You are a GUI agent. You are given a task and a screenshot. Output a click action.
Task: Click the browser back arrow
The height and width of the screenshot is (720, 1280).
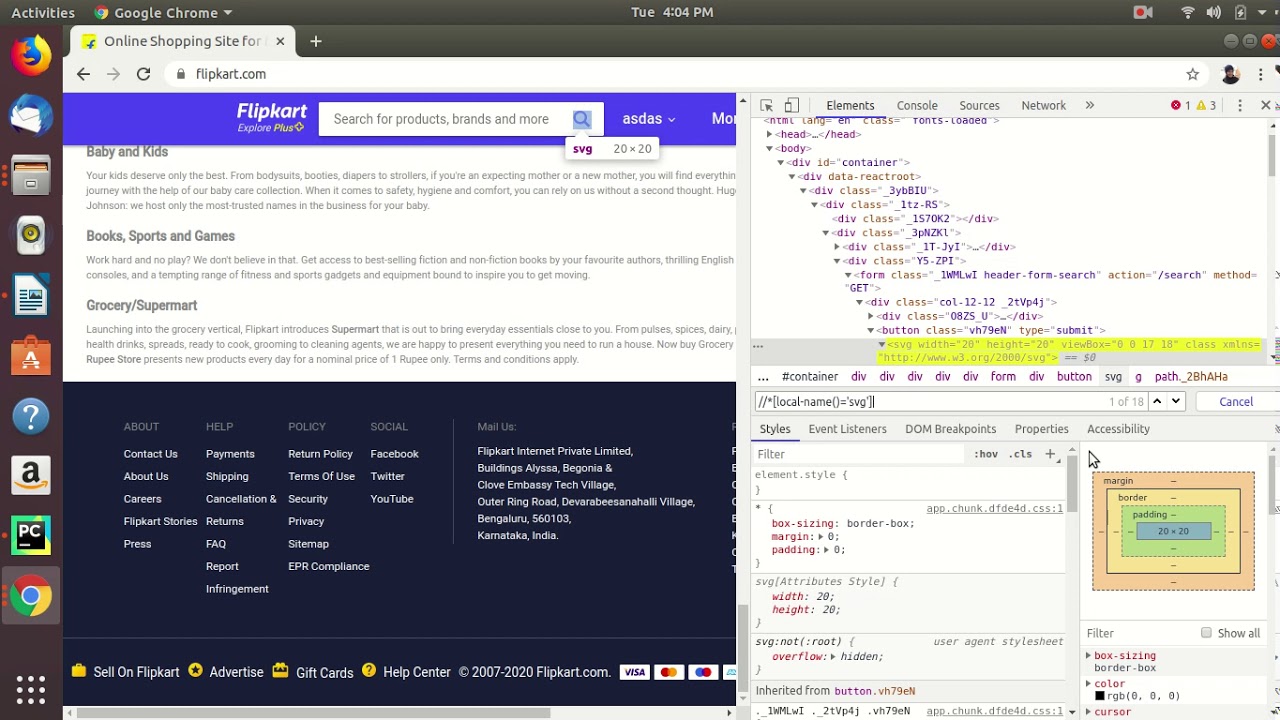(x=83, y=74)
